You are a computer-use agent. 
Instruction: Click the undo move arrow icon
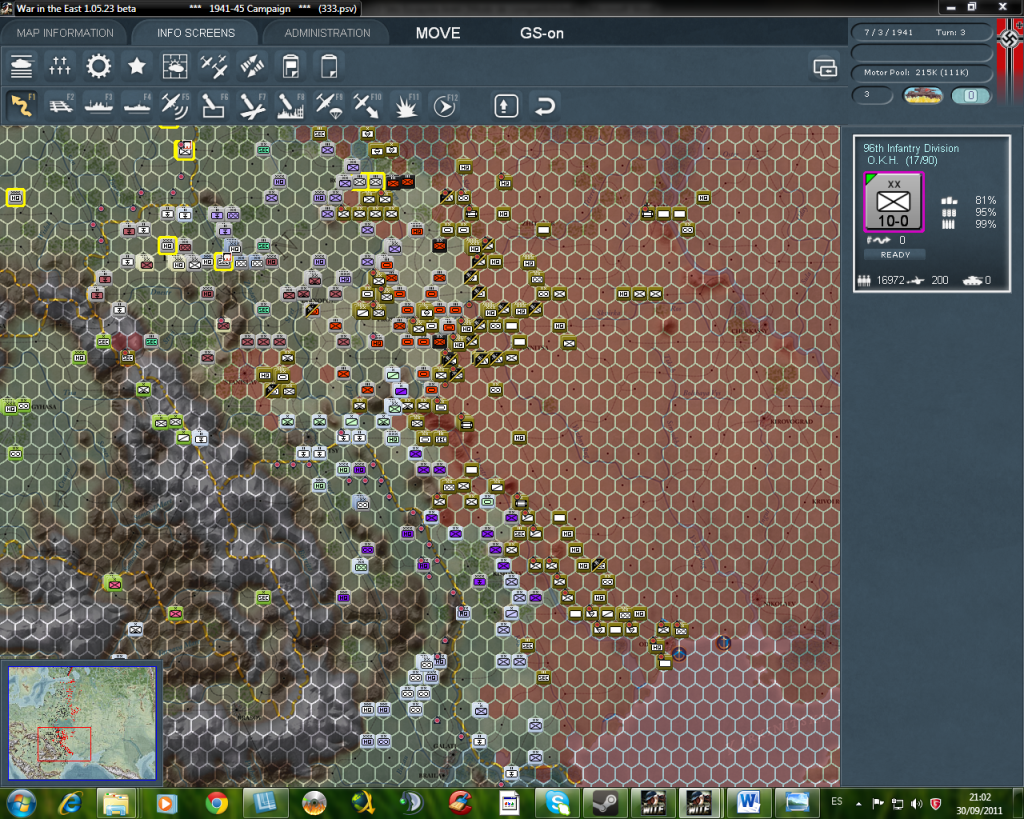tap(545, 106)
